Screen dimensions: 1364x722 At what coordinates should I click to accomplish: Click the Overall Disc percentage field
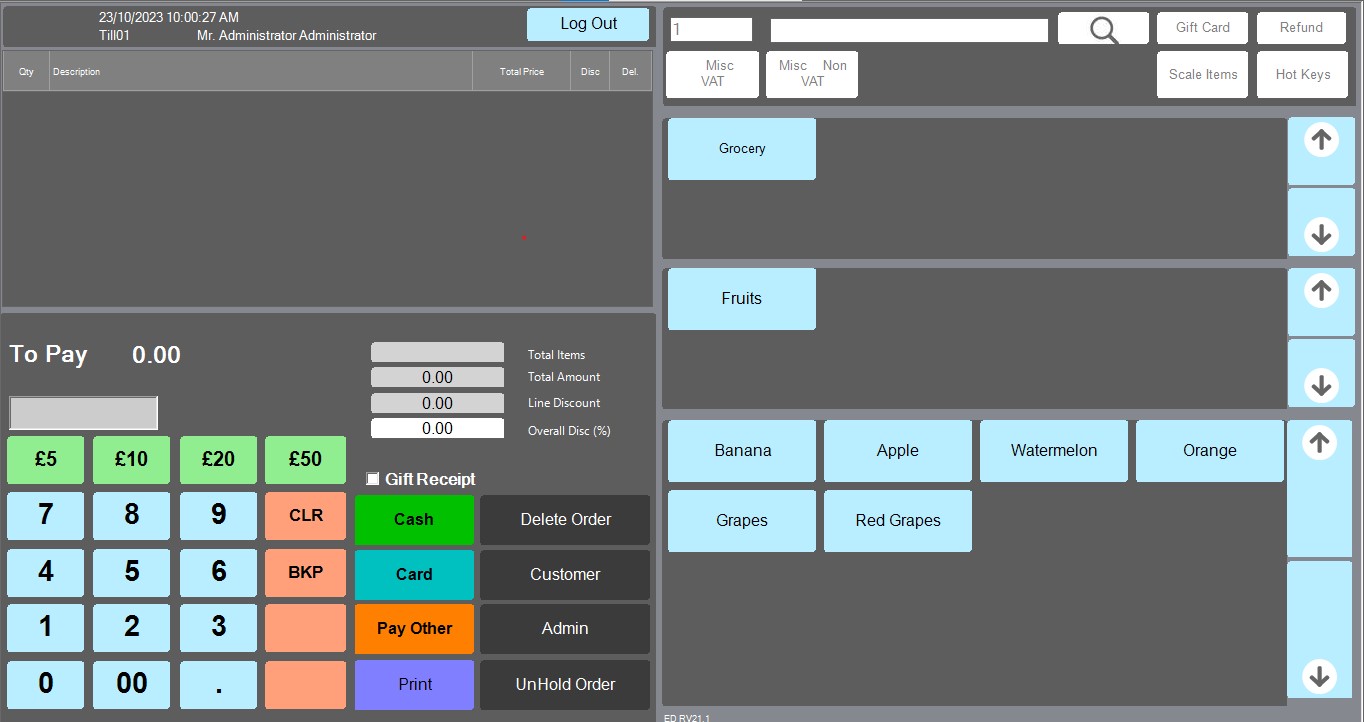click(437, 427)
